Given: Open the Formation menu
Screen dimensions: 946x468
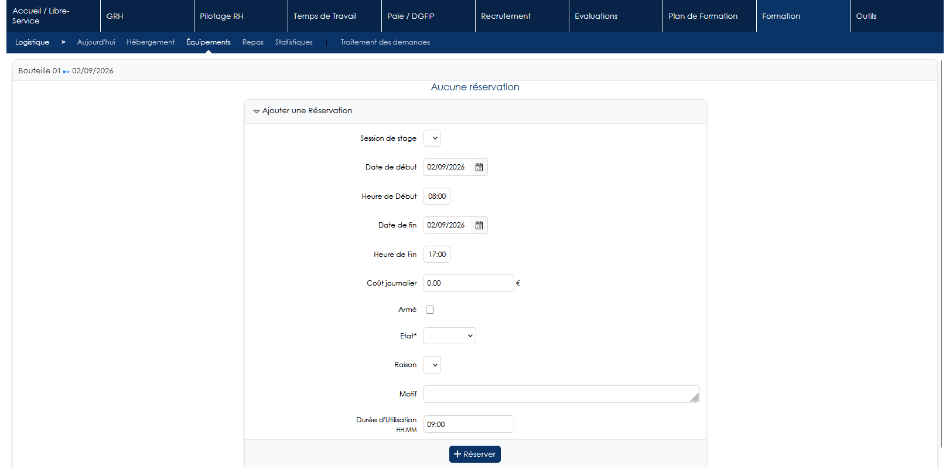Looking at the screenshot, I should pyautogui.click(x=803, y=16).
